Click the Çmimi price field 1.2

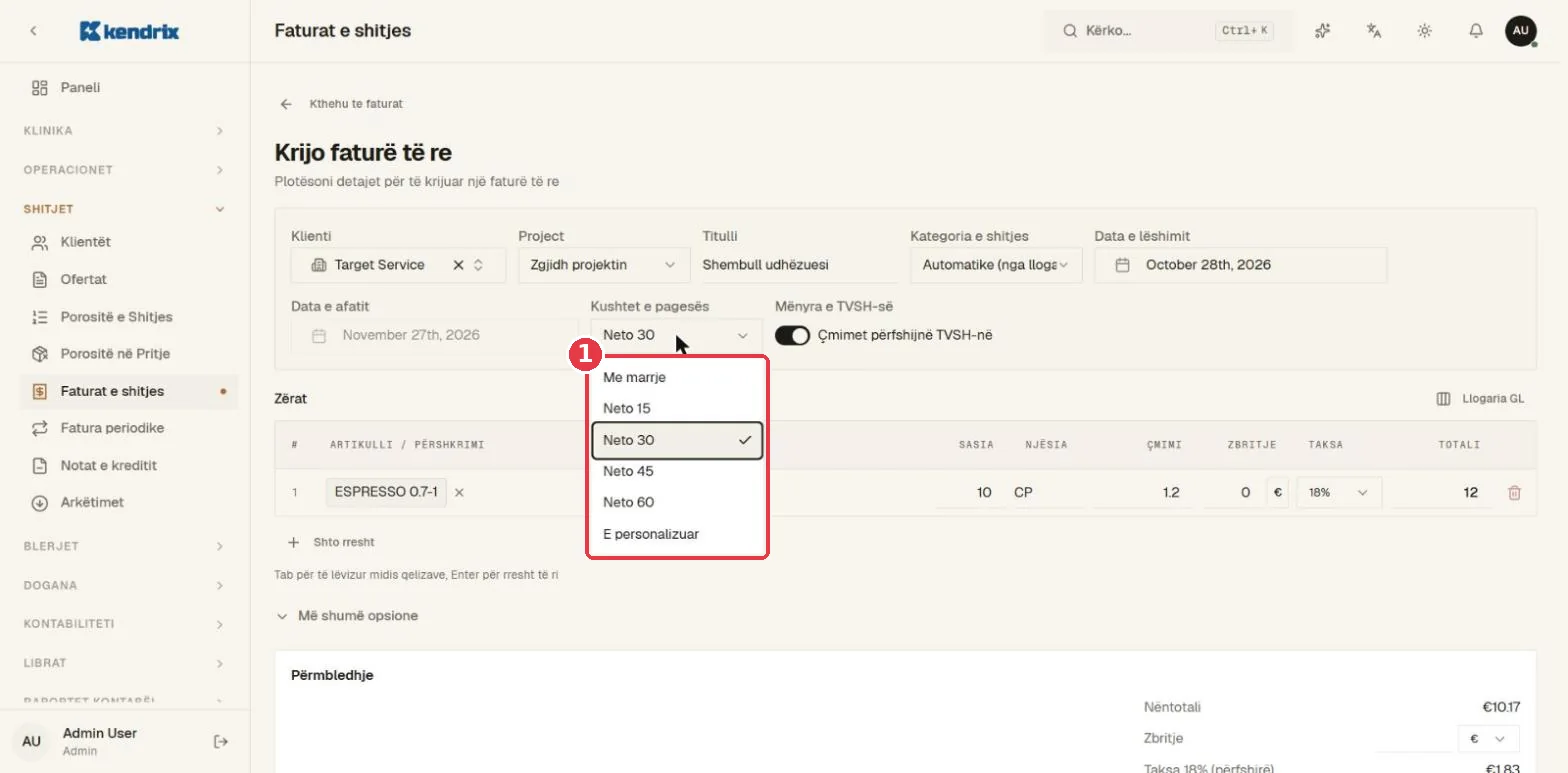(x=1143, y=492)
